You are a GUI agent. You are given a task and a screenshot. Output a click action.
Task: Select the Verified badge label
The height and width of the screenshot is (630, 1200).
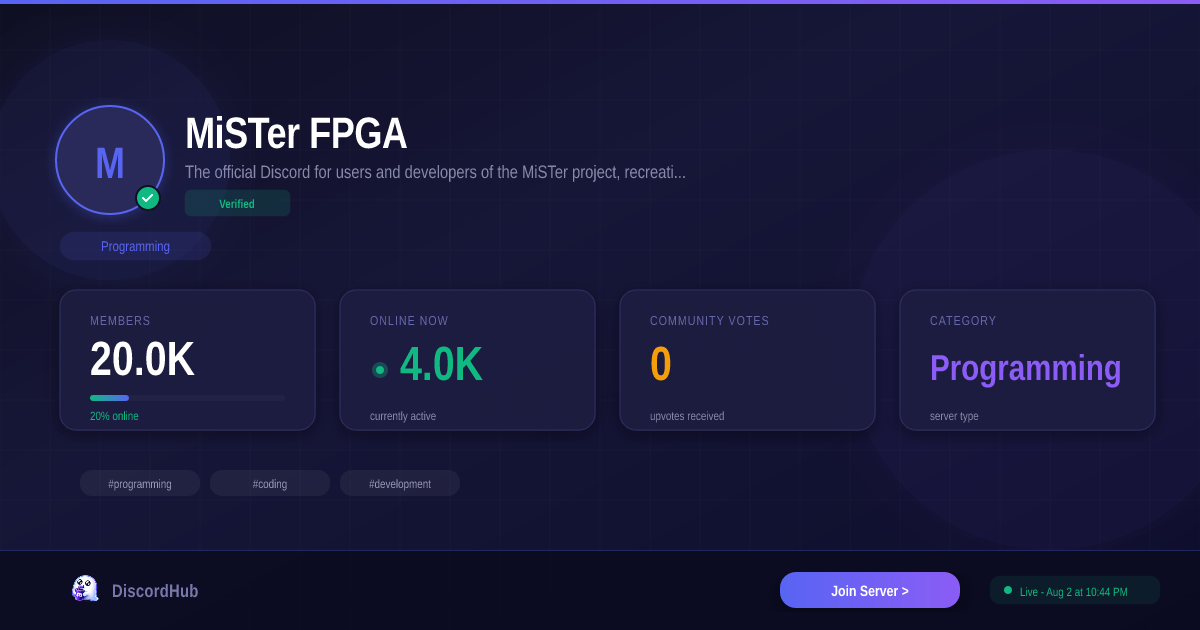pos(237,203)
